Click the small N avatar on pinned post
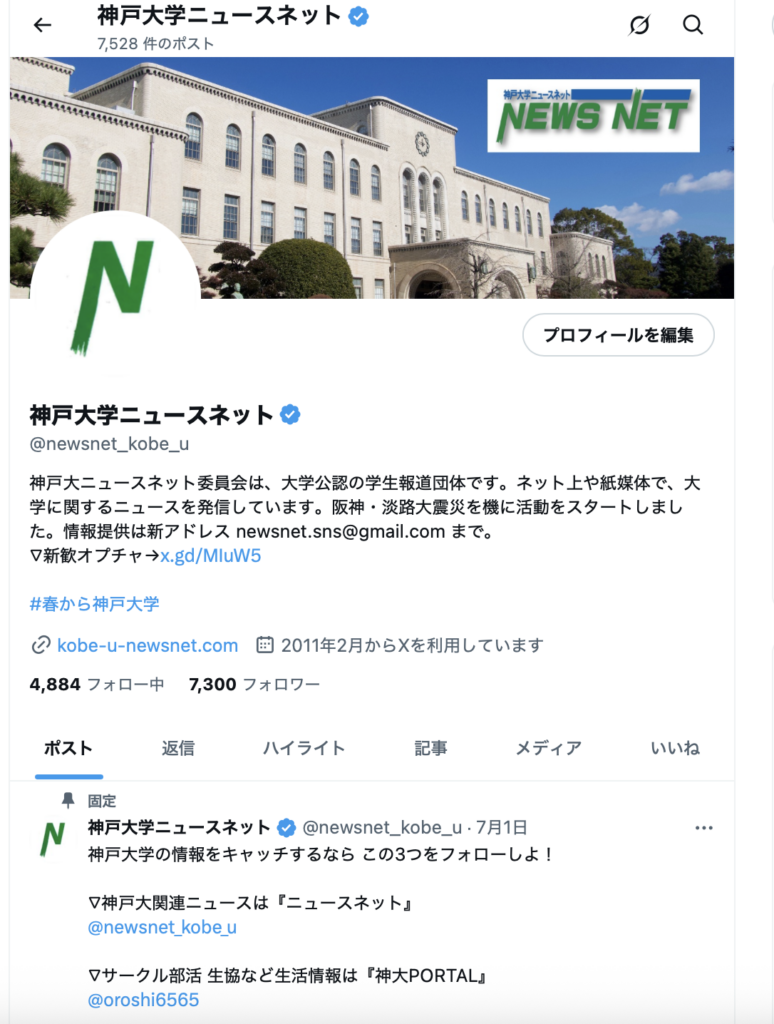This screenshot has width=774, height=1024. [x=54, y=838]
